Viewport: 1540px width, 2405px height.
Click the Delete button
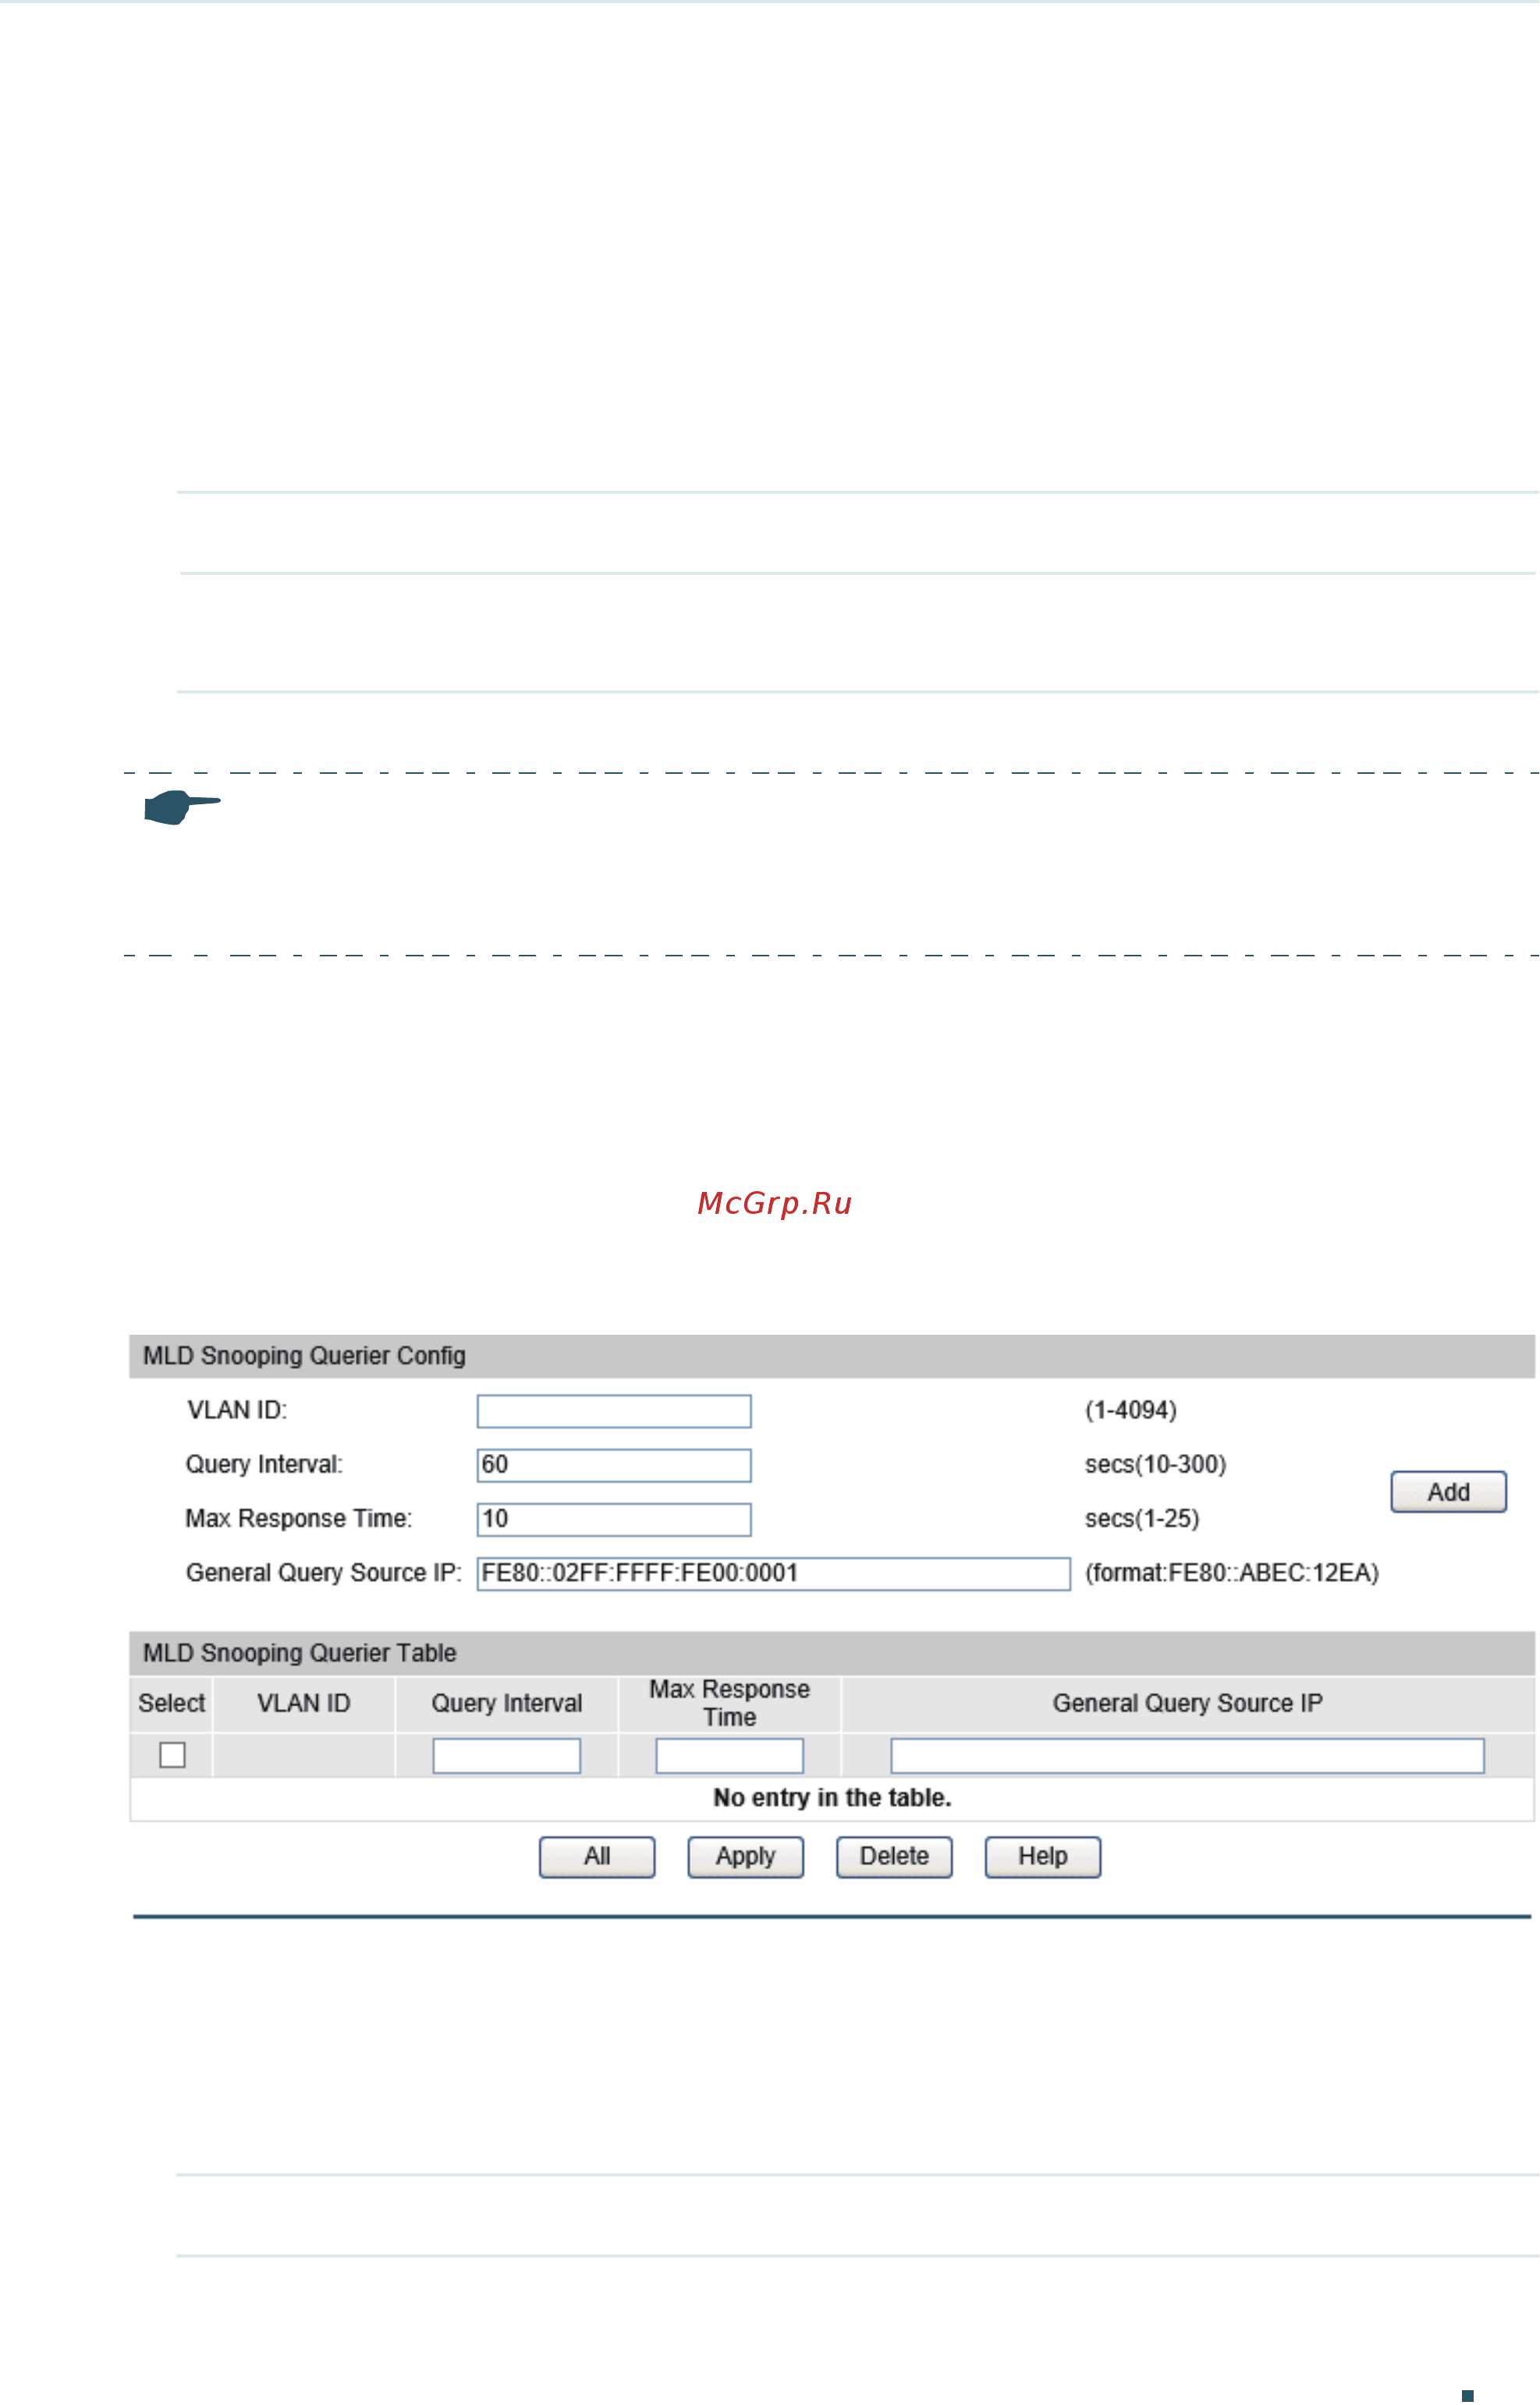pyautogui.click(x=894, y=1857)
